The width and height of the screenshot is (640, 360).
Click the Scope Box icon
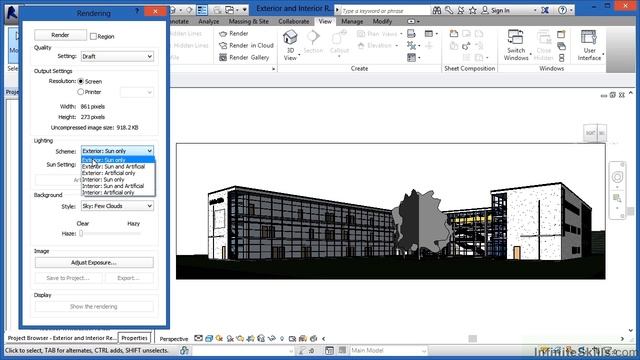click(429, 46)
